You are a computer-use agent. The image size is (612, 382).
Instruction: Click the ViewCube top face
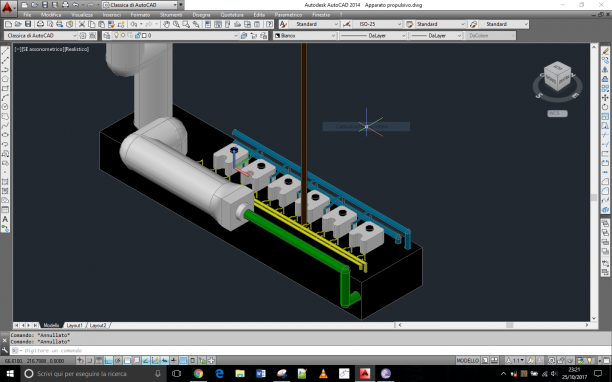557,67
